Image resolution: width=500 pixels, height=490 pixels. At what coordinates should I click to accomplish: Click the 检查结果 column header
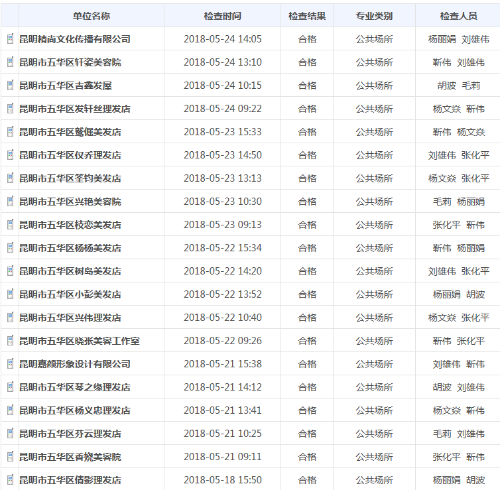307,16
